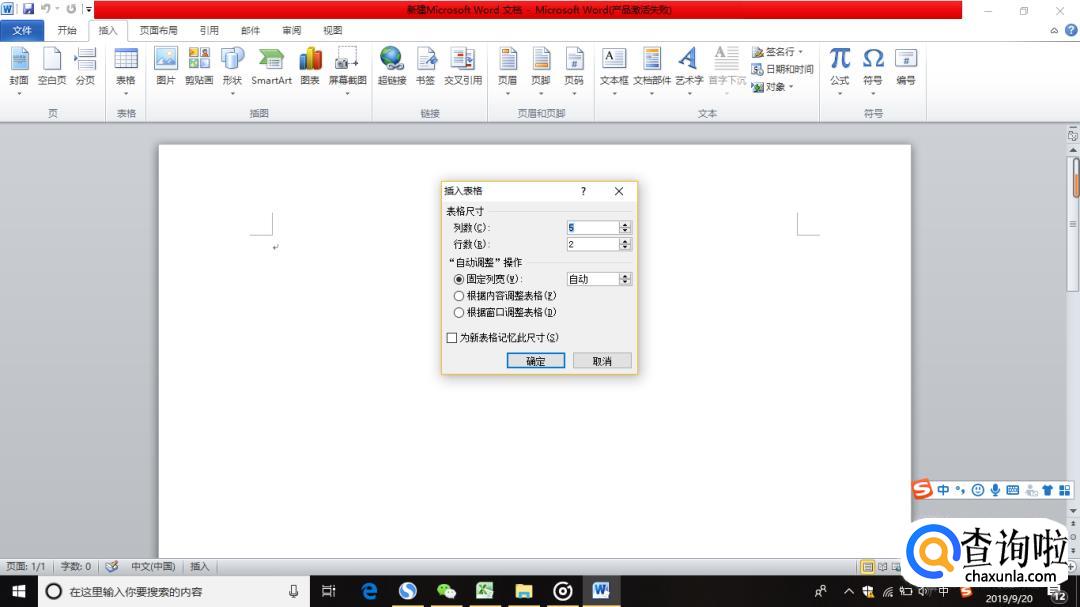Switch to the Page Layout tab

pyautogui.click(x=158, y=31)
